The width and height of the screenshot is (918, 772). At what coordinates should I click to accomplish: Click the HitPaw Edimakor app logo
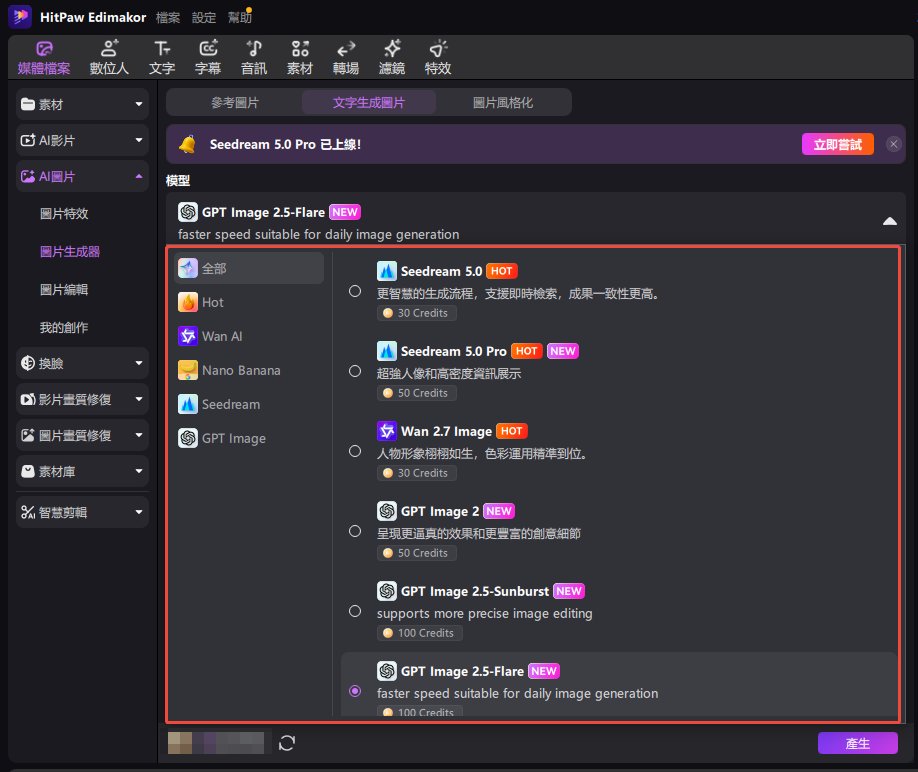pos(20,16)
